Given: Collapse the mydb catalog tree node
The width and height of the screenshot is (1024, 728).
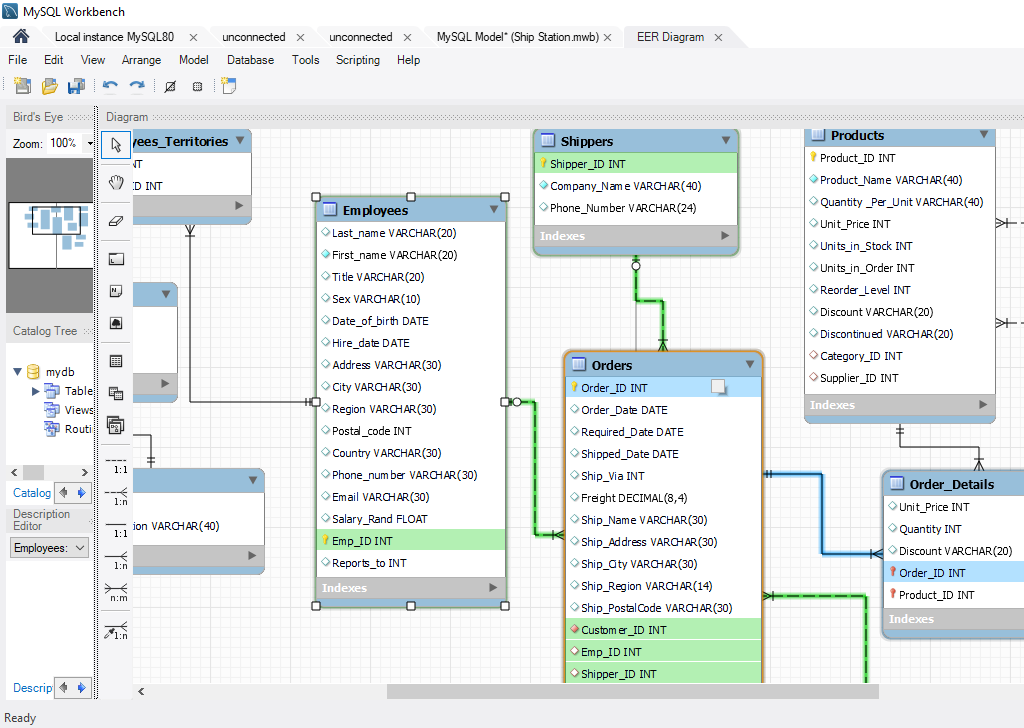Looking at the screenshot, I should (x=18, y=372).
